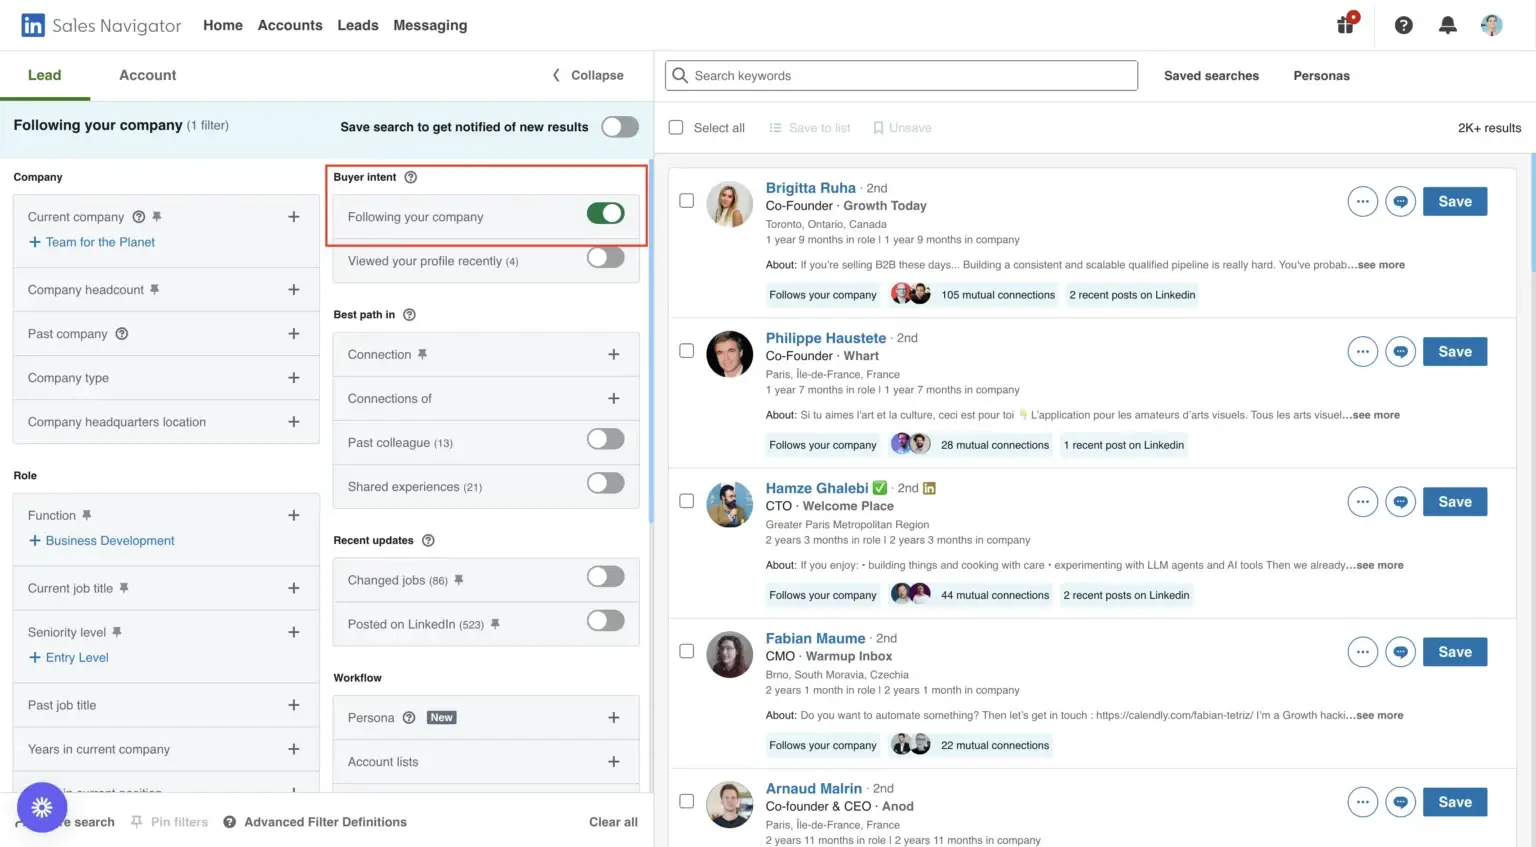Save lead Brigitta Ruha
This screenshot has height=847, width=1536.
point(1455,201)
